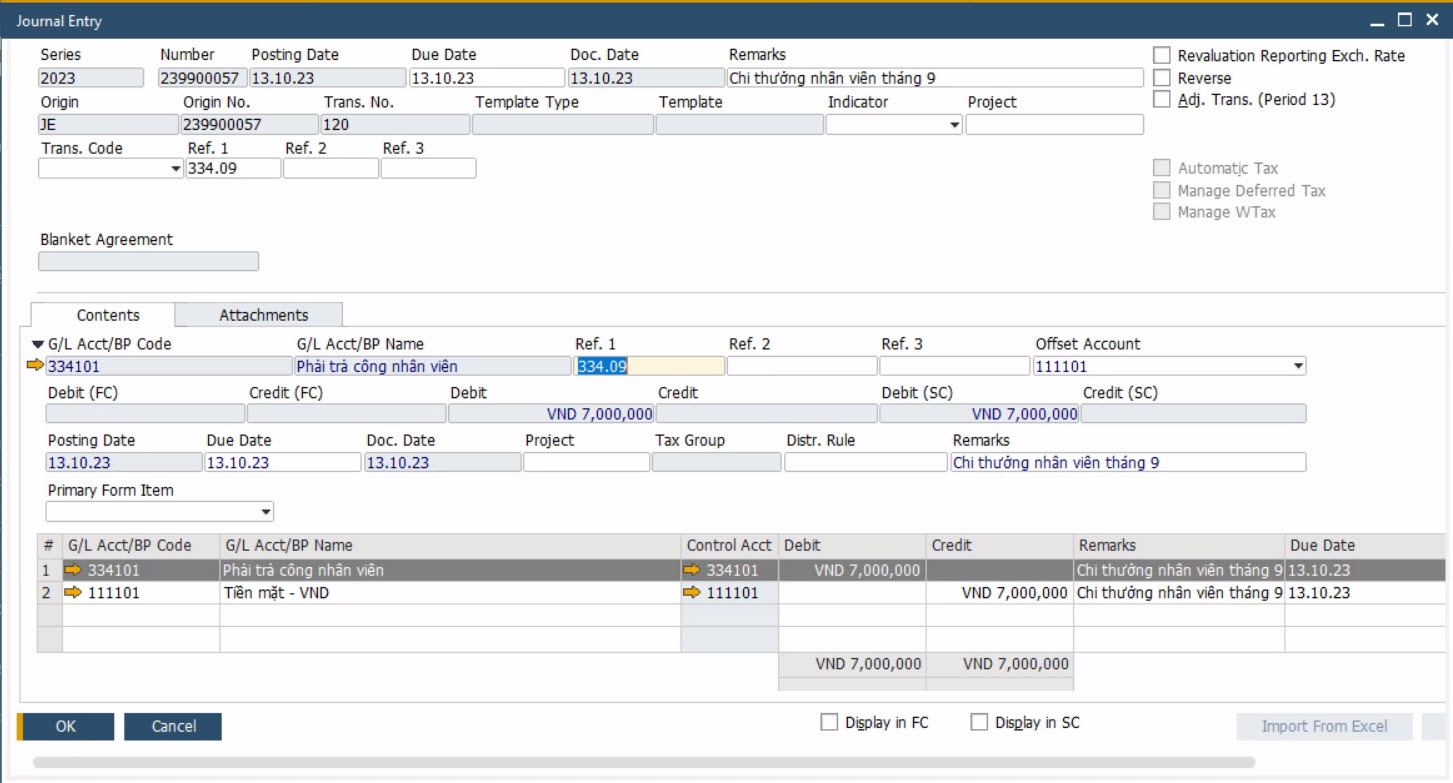The height and width of the screenshot is (783, 1453).
Task: Select row 2 number cell in table
Action: coord(49,593)
